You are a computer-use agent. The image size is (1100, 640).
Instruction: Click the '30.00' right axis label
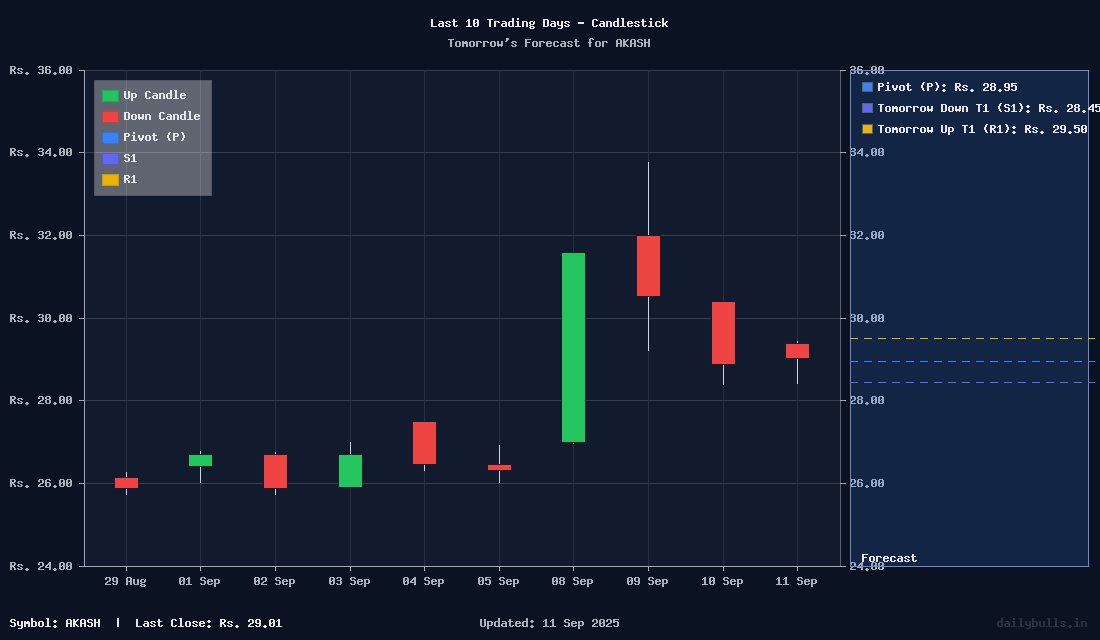(x=867, y=318)
